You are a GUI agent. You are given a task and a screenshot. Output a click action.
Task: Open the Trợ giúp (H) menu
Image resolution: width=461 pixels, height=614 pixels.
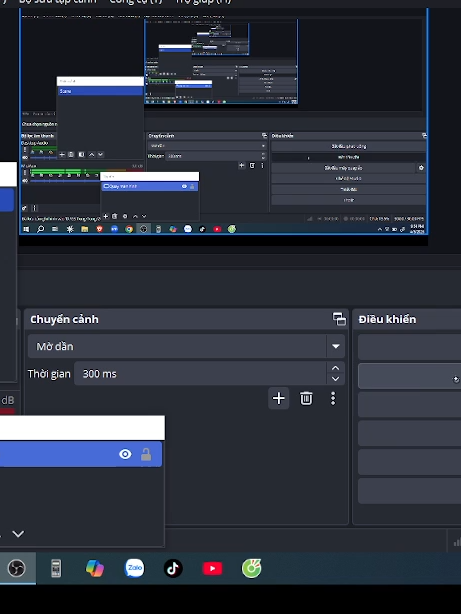point(203,1)
